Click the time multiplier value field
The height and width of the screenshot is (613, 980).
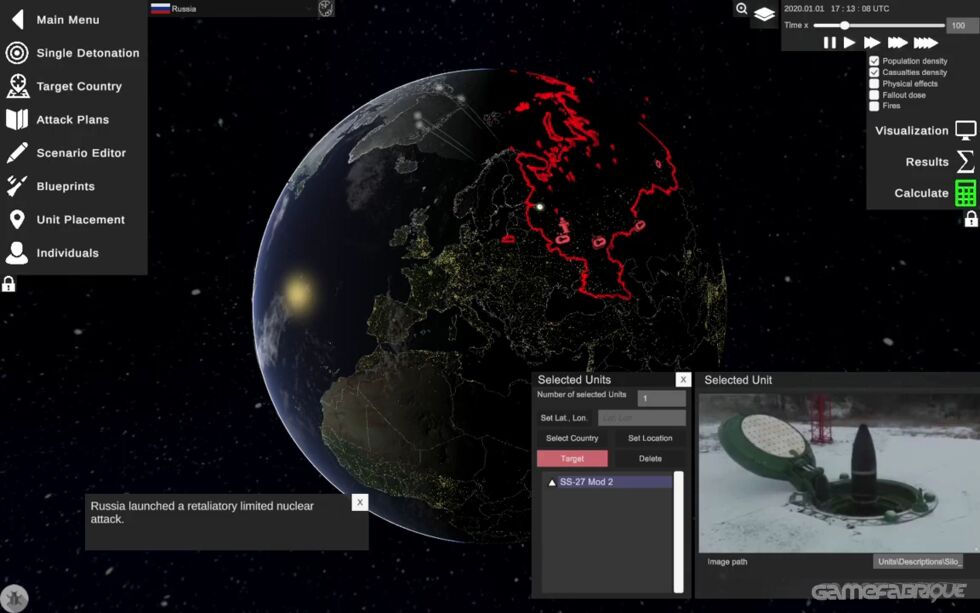(x=961, y=26)
